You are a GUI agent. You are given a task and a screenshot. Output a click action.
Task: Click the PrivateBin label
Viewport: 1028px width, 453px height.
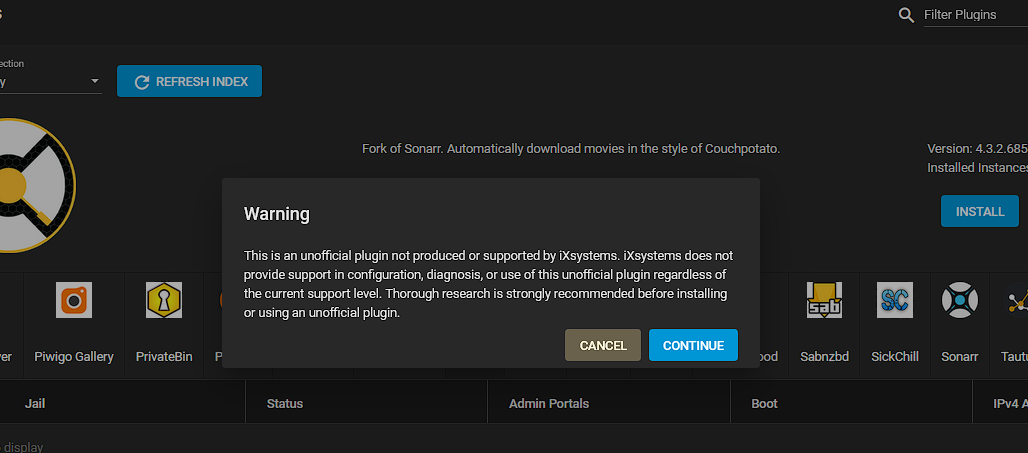(x=164, y=357)
